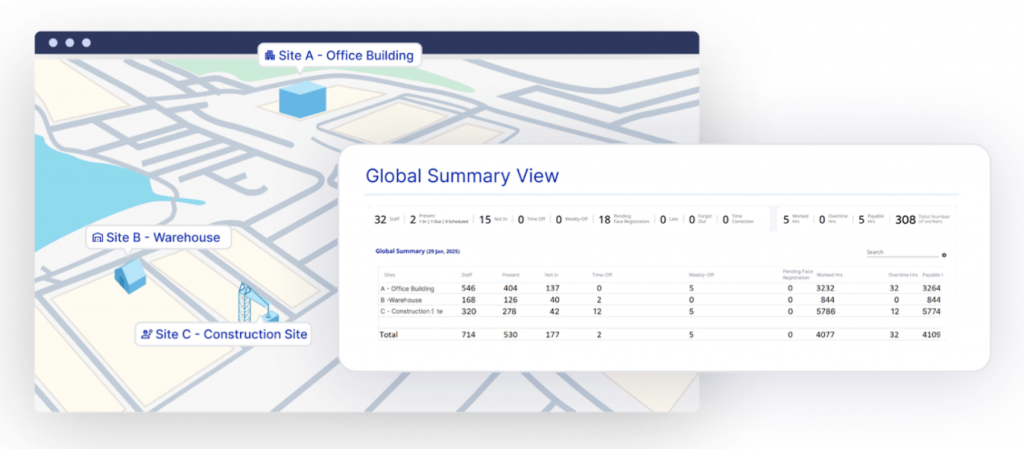The image size is (1024, 449).
Task: Click the 0 Time Correction stat
Action: [x=738, y=220]
